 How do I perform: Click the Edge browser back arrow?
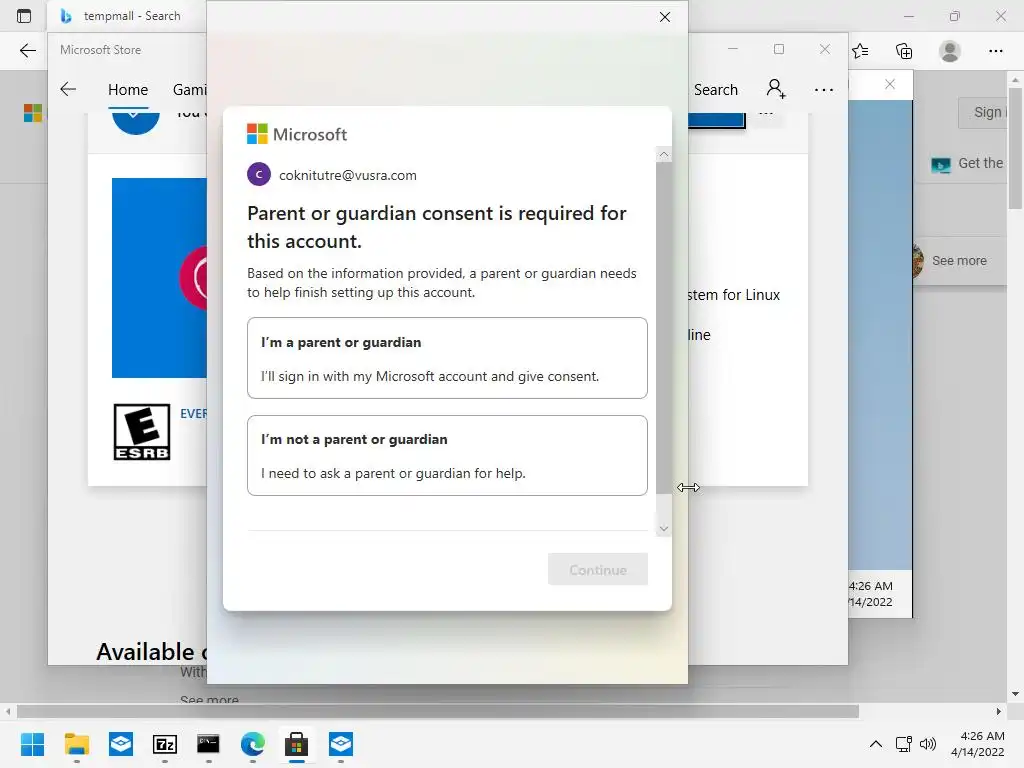pyautogui.click(x=27, y=51)
